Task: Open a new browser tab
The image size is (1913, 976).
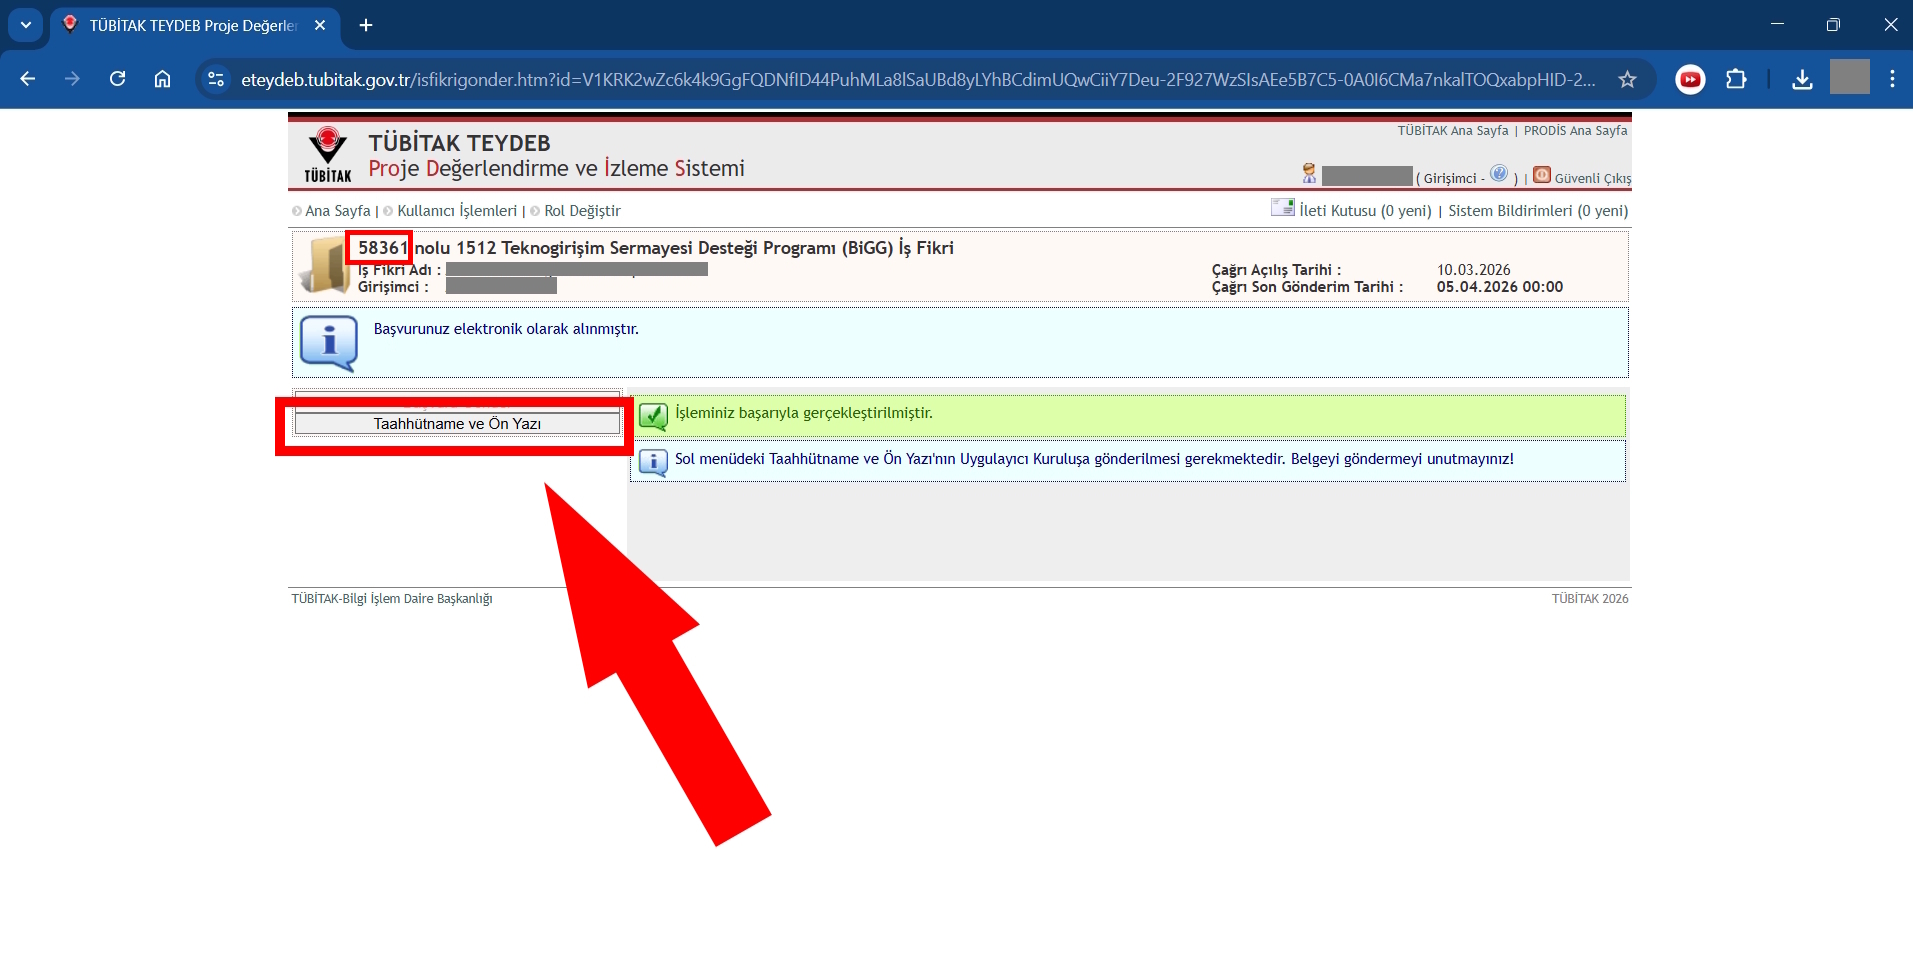Action: coord(366,25)
